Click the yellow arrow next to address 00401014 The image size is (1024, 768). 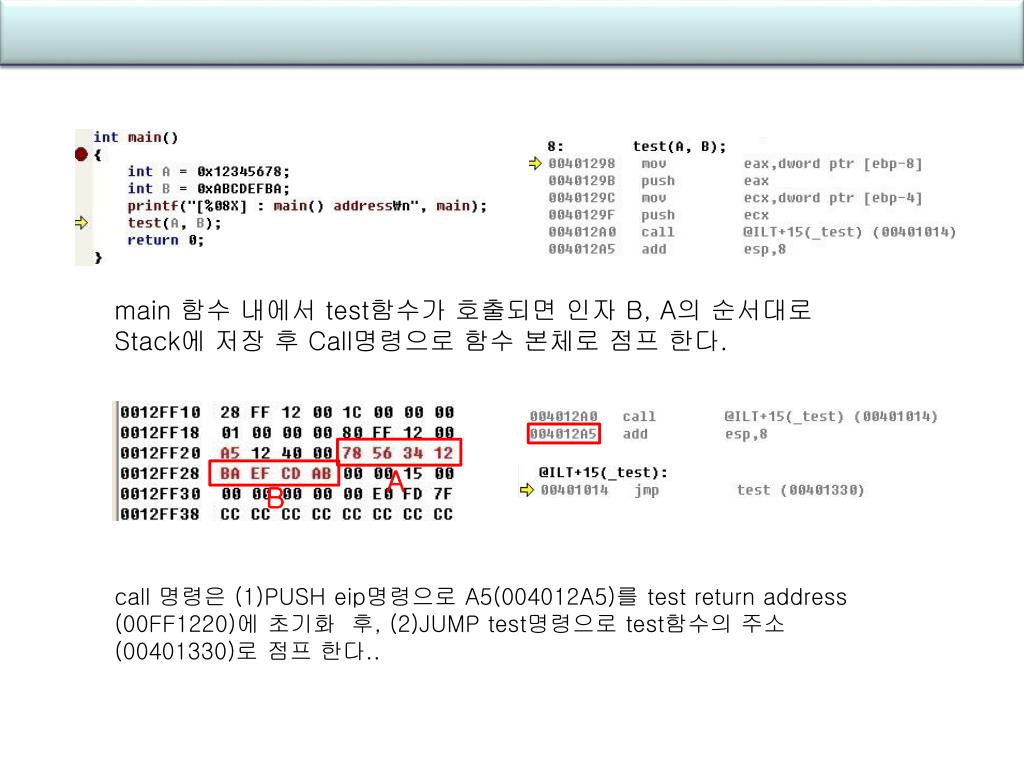pyautogui.click(x=526, y=490)
